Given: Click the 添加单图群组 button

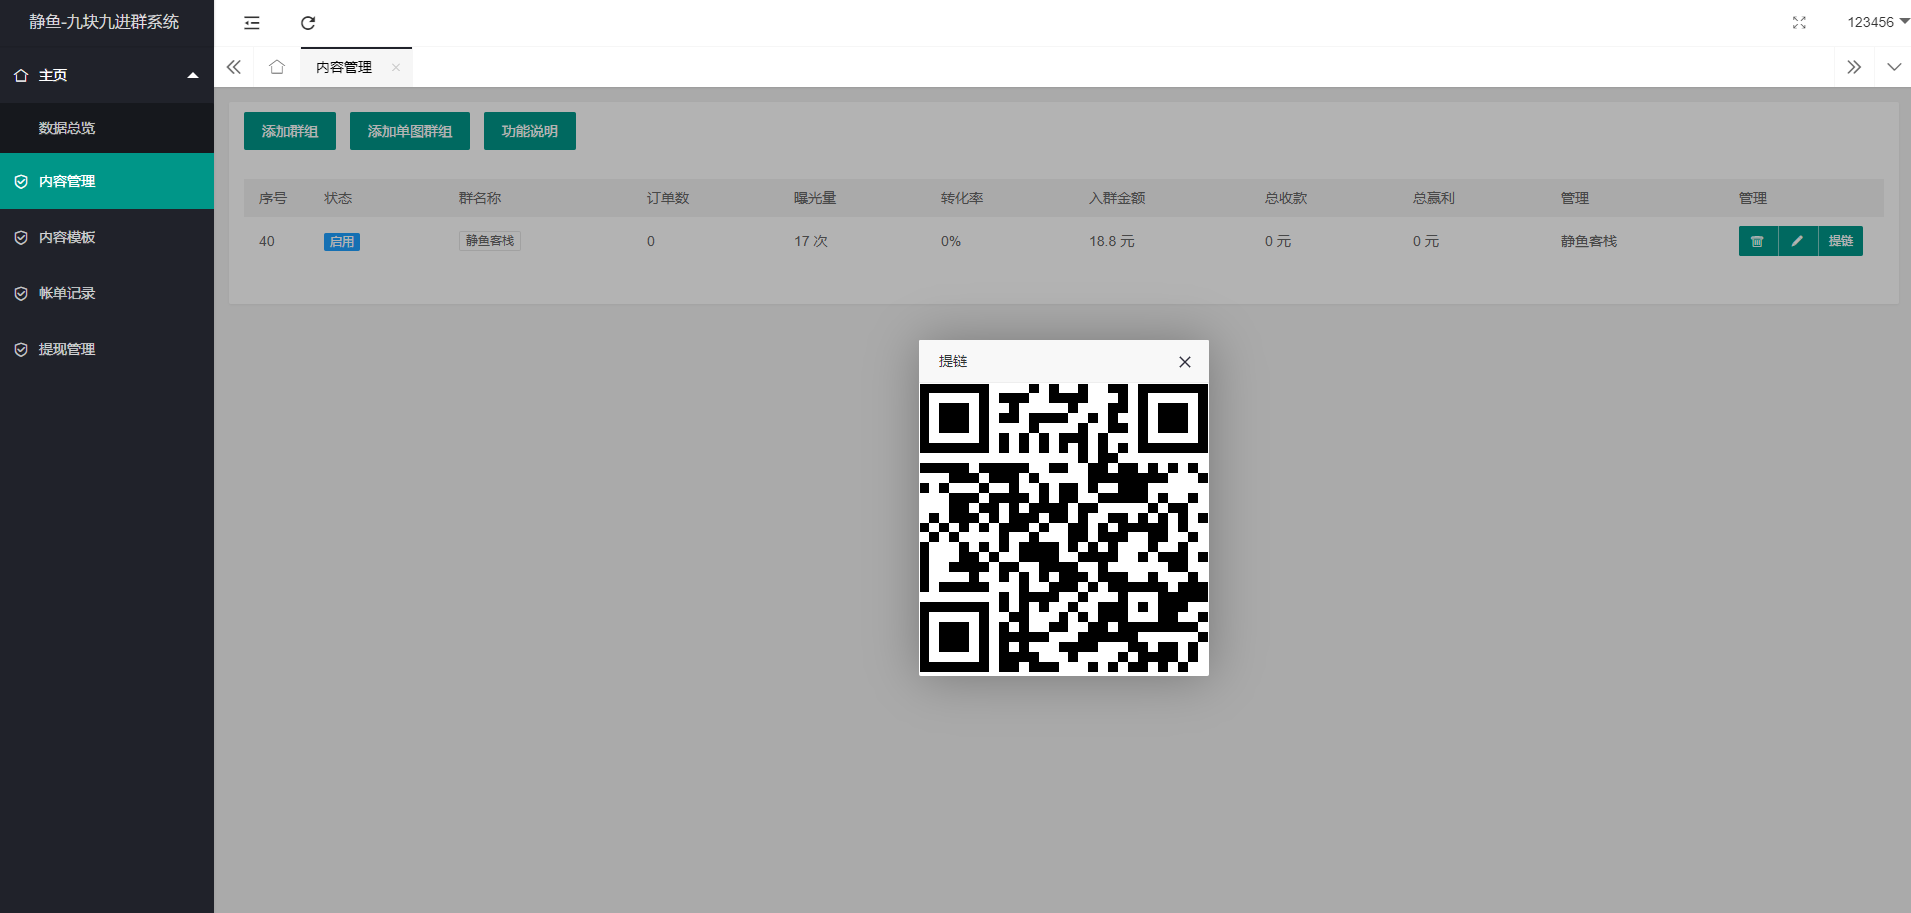Looking at the screenshot, I should pos(410,131).
